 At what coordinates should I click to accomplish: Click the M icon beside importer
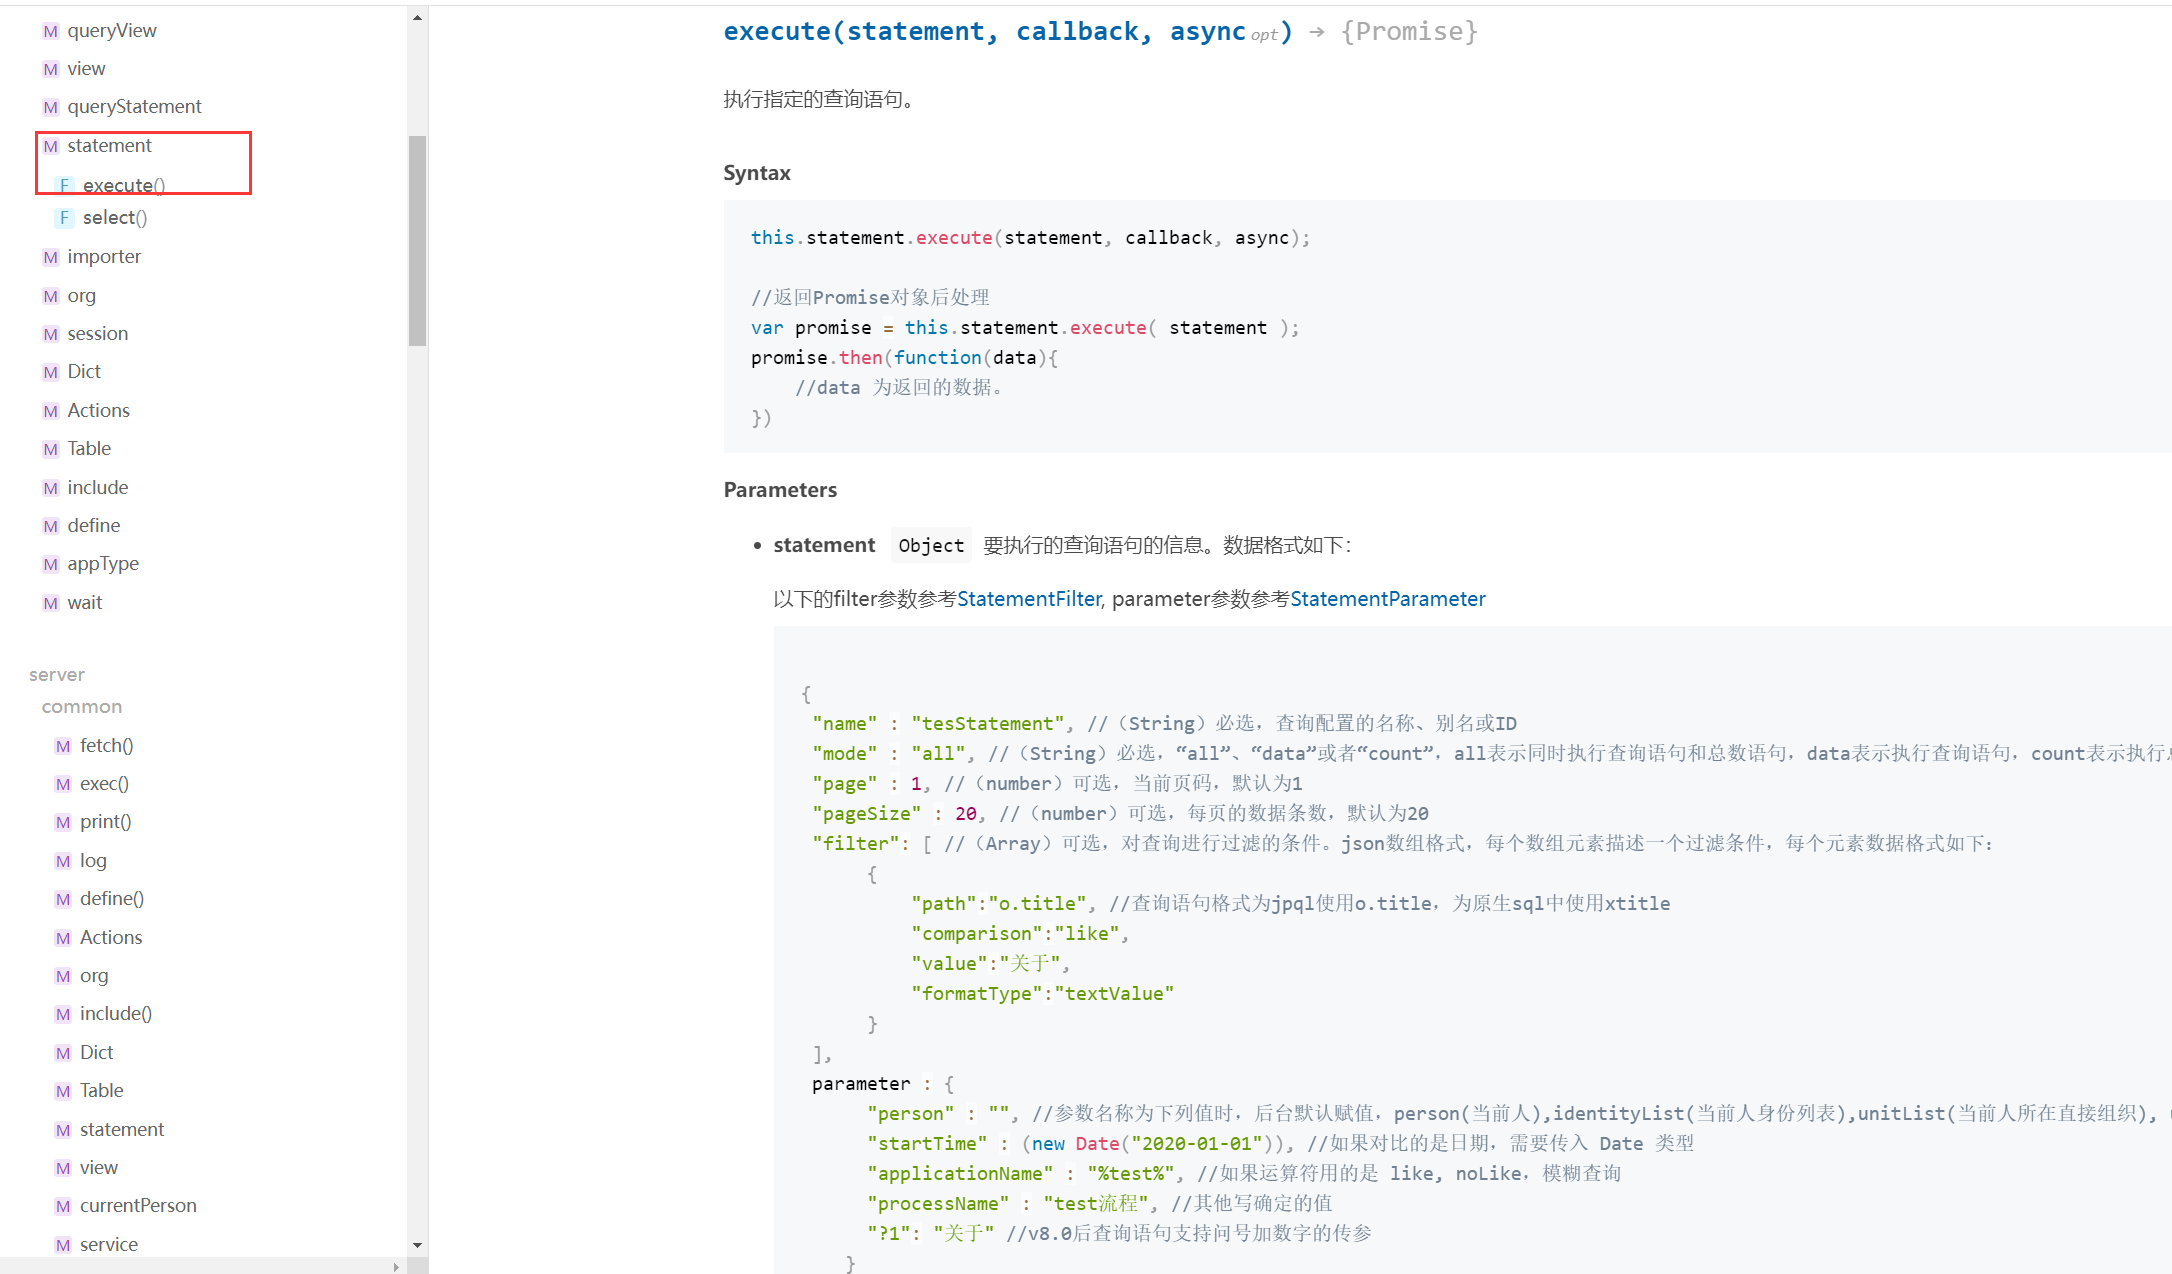(x=50, y=257)
